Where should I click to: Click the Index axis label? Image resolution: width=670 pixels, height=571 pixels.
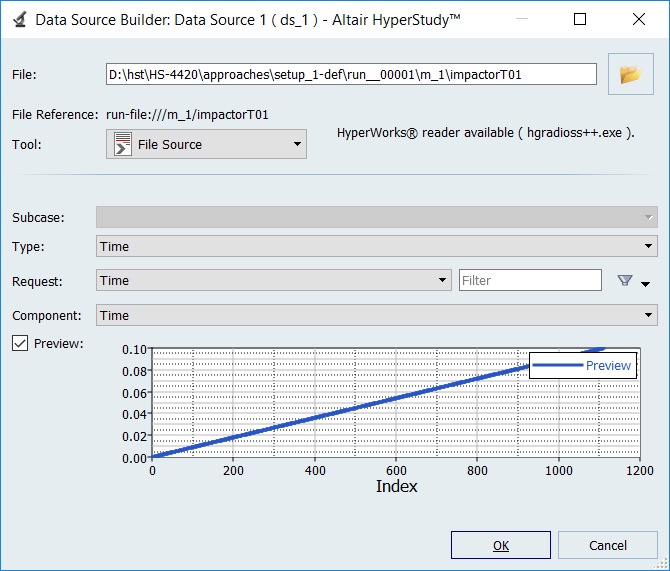397,486
